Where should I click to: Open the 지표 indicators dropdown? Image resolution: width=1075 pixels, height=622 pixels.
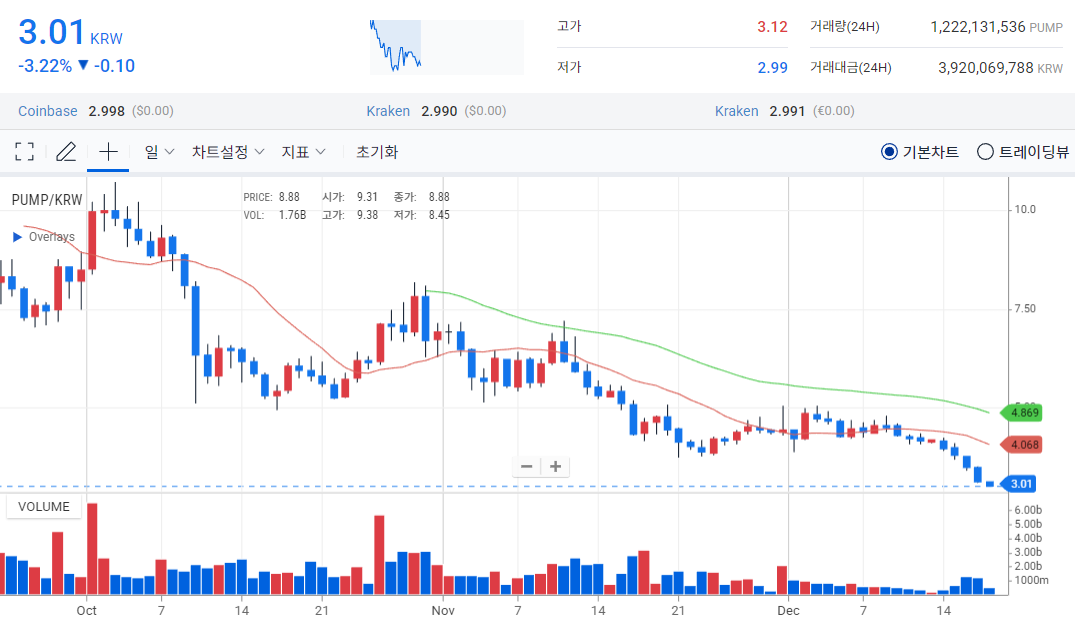[304, 152]
